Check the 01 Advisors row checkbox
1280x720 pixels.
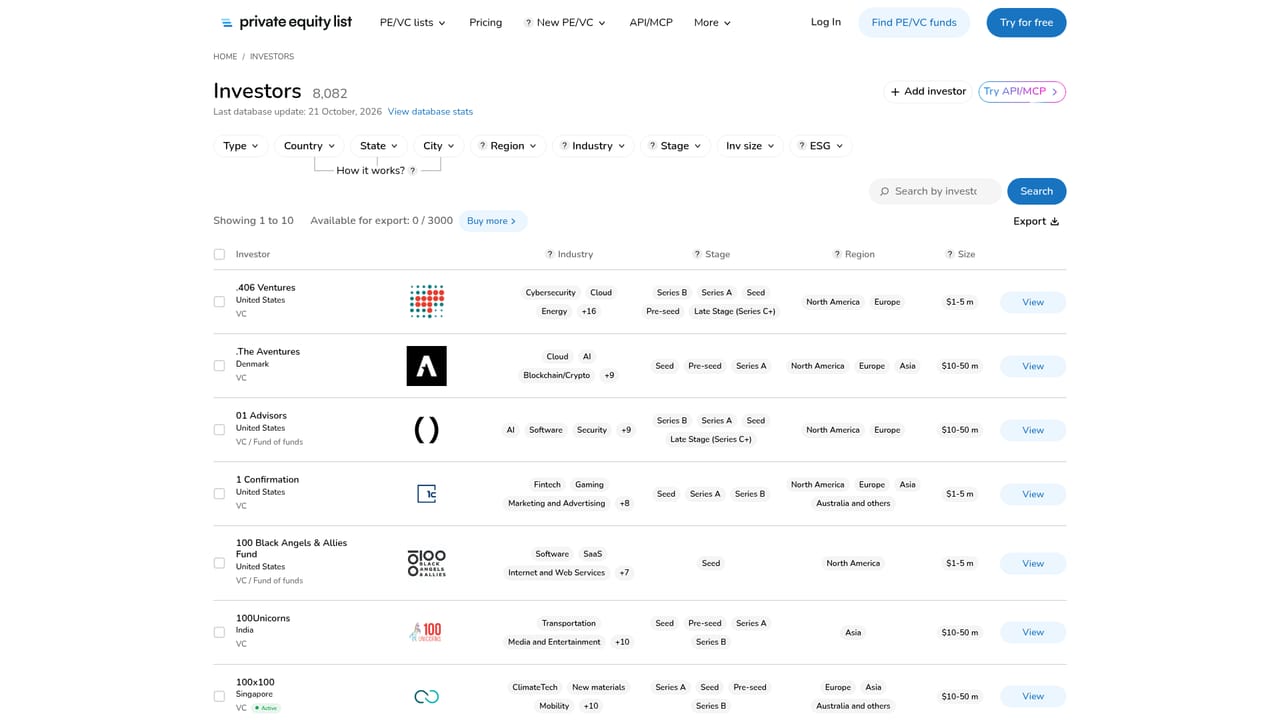219,430
